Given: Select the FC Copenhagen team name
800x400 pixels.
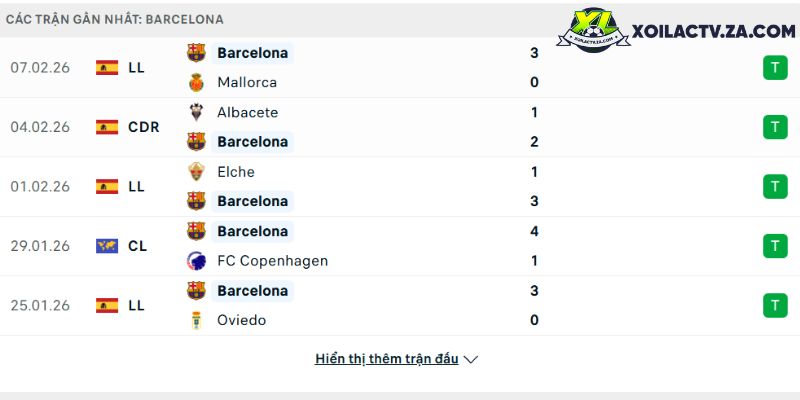Looking at the screenshot, I should [x=272, y=261].
